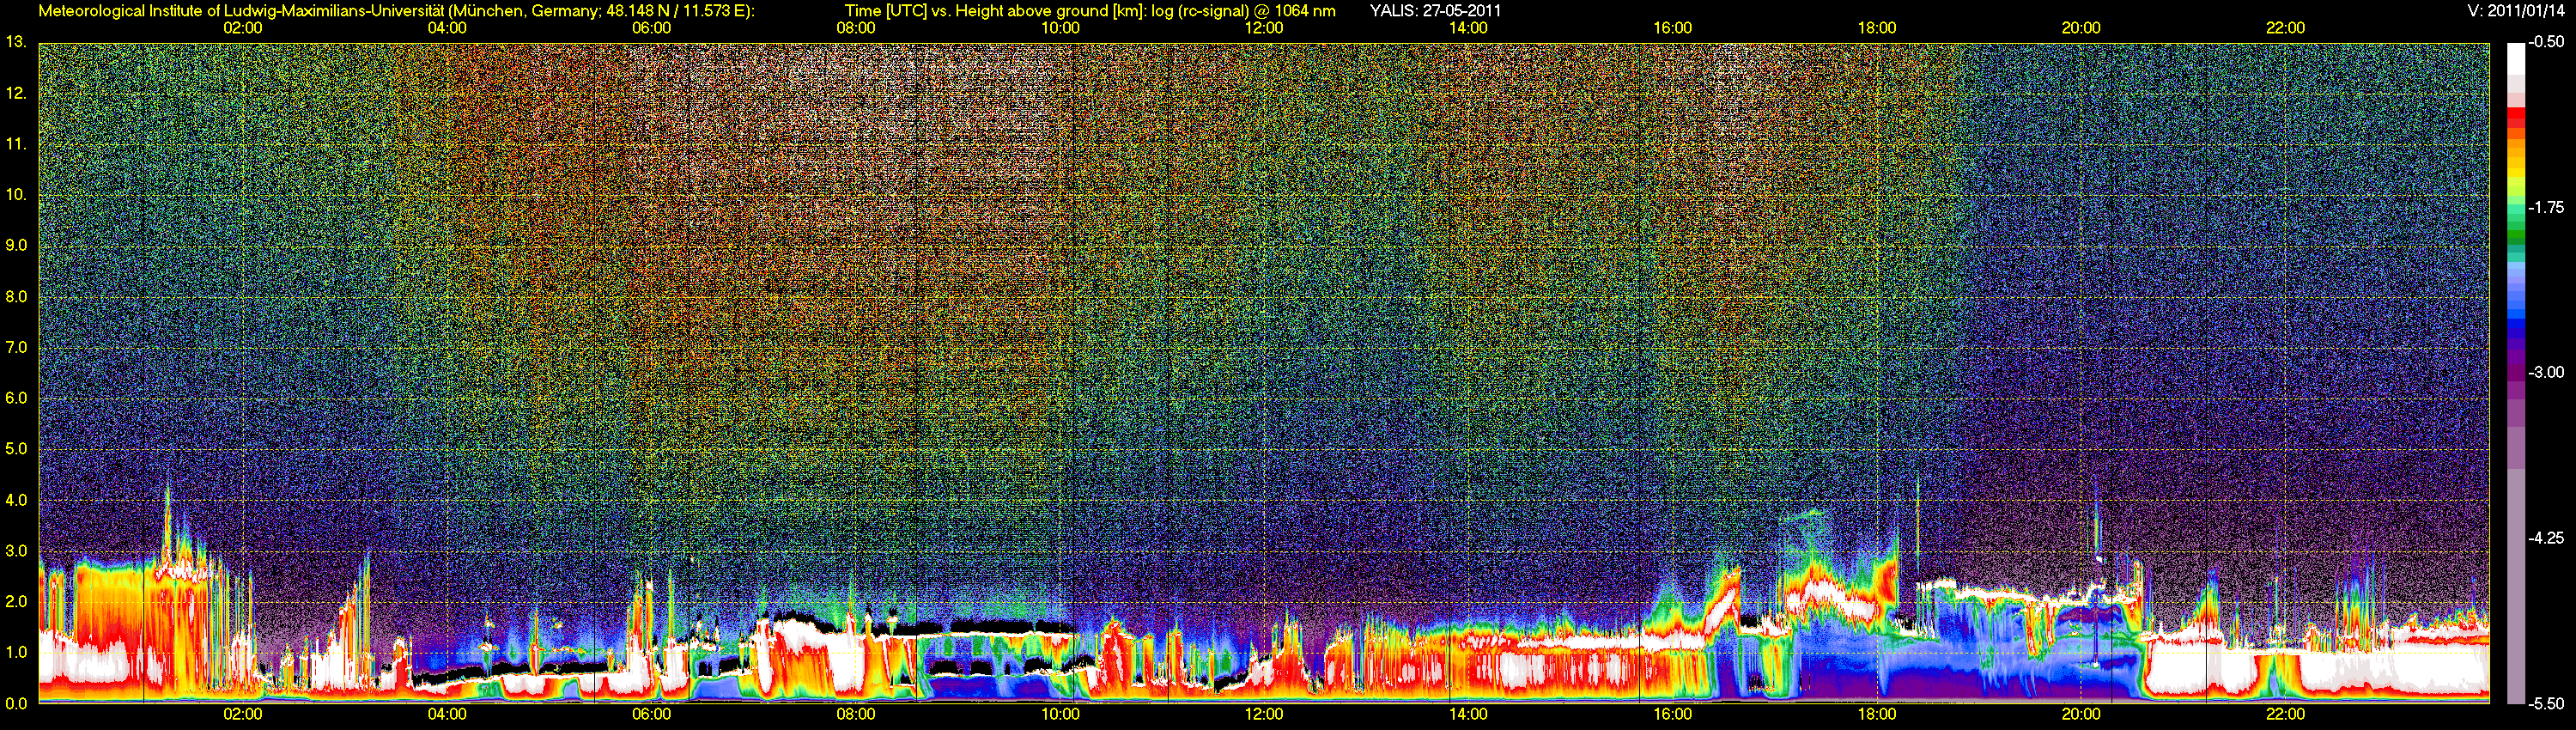Click the 3.0 height axis label
This screenshot has height=730, width=2576.
tap(15, 551)
